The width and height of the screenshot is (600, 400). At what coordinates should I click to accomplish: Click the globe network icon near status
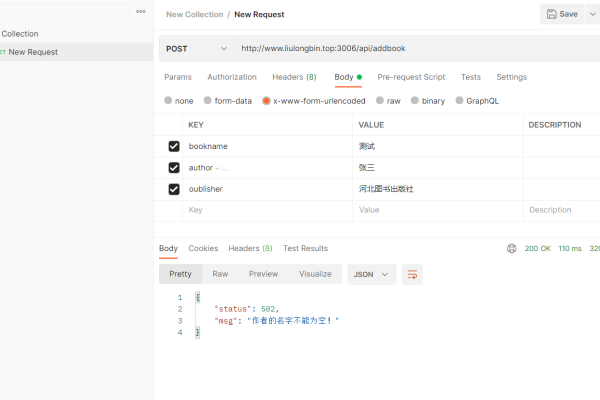coord(512,248)
